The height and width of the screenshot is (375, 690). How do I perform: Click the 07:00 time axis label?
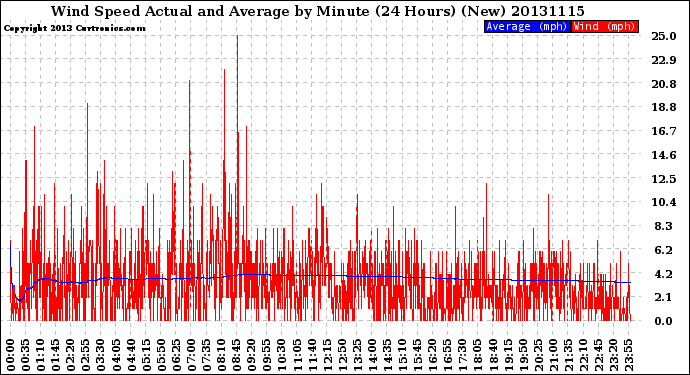click(191, 355)
